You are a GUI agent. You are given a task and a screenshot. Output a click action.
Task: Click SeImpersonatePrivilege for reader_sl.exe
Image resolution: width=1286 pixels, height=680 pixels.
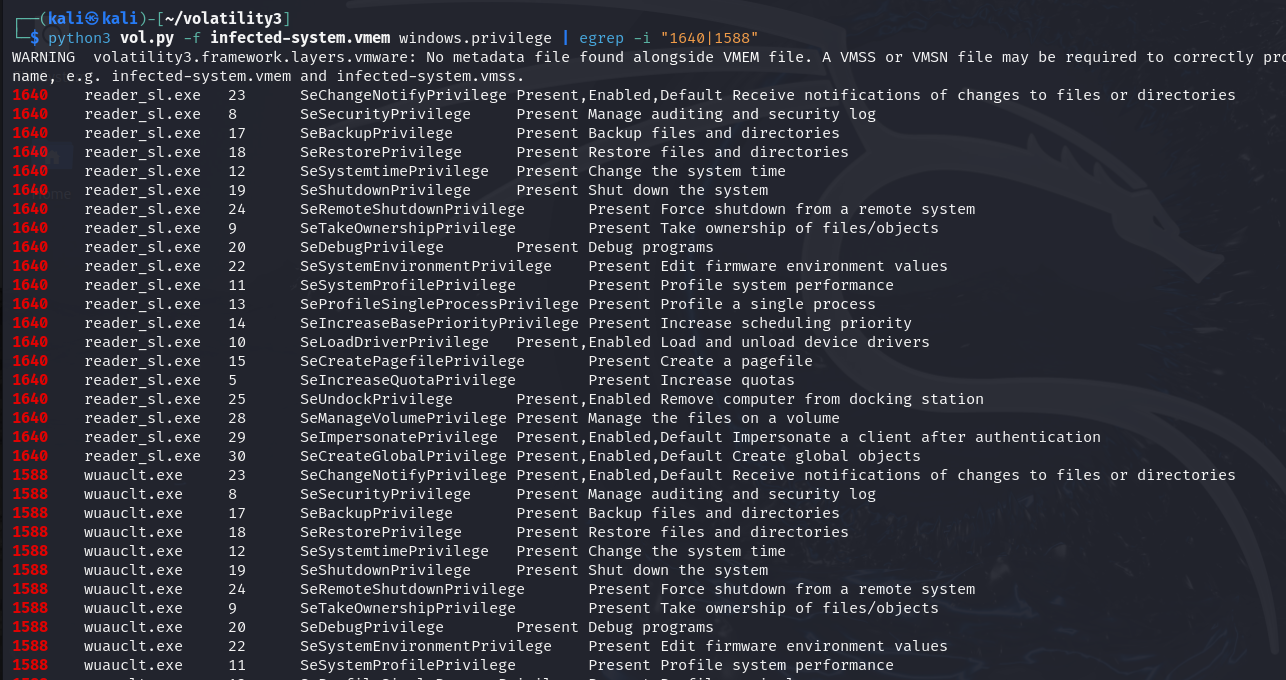click(x=399, y=437)
